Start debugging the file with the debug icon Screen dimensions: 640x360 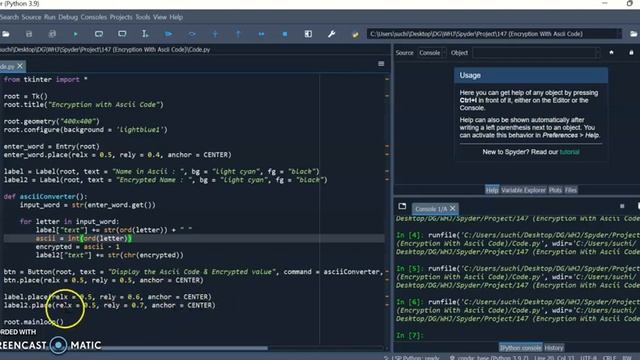pos(168,34)
